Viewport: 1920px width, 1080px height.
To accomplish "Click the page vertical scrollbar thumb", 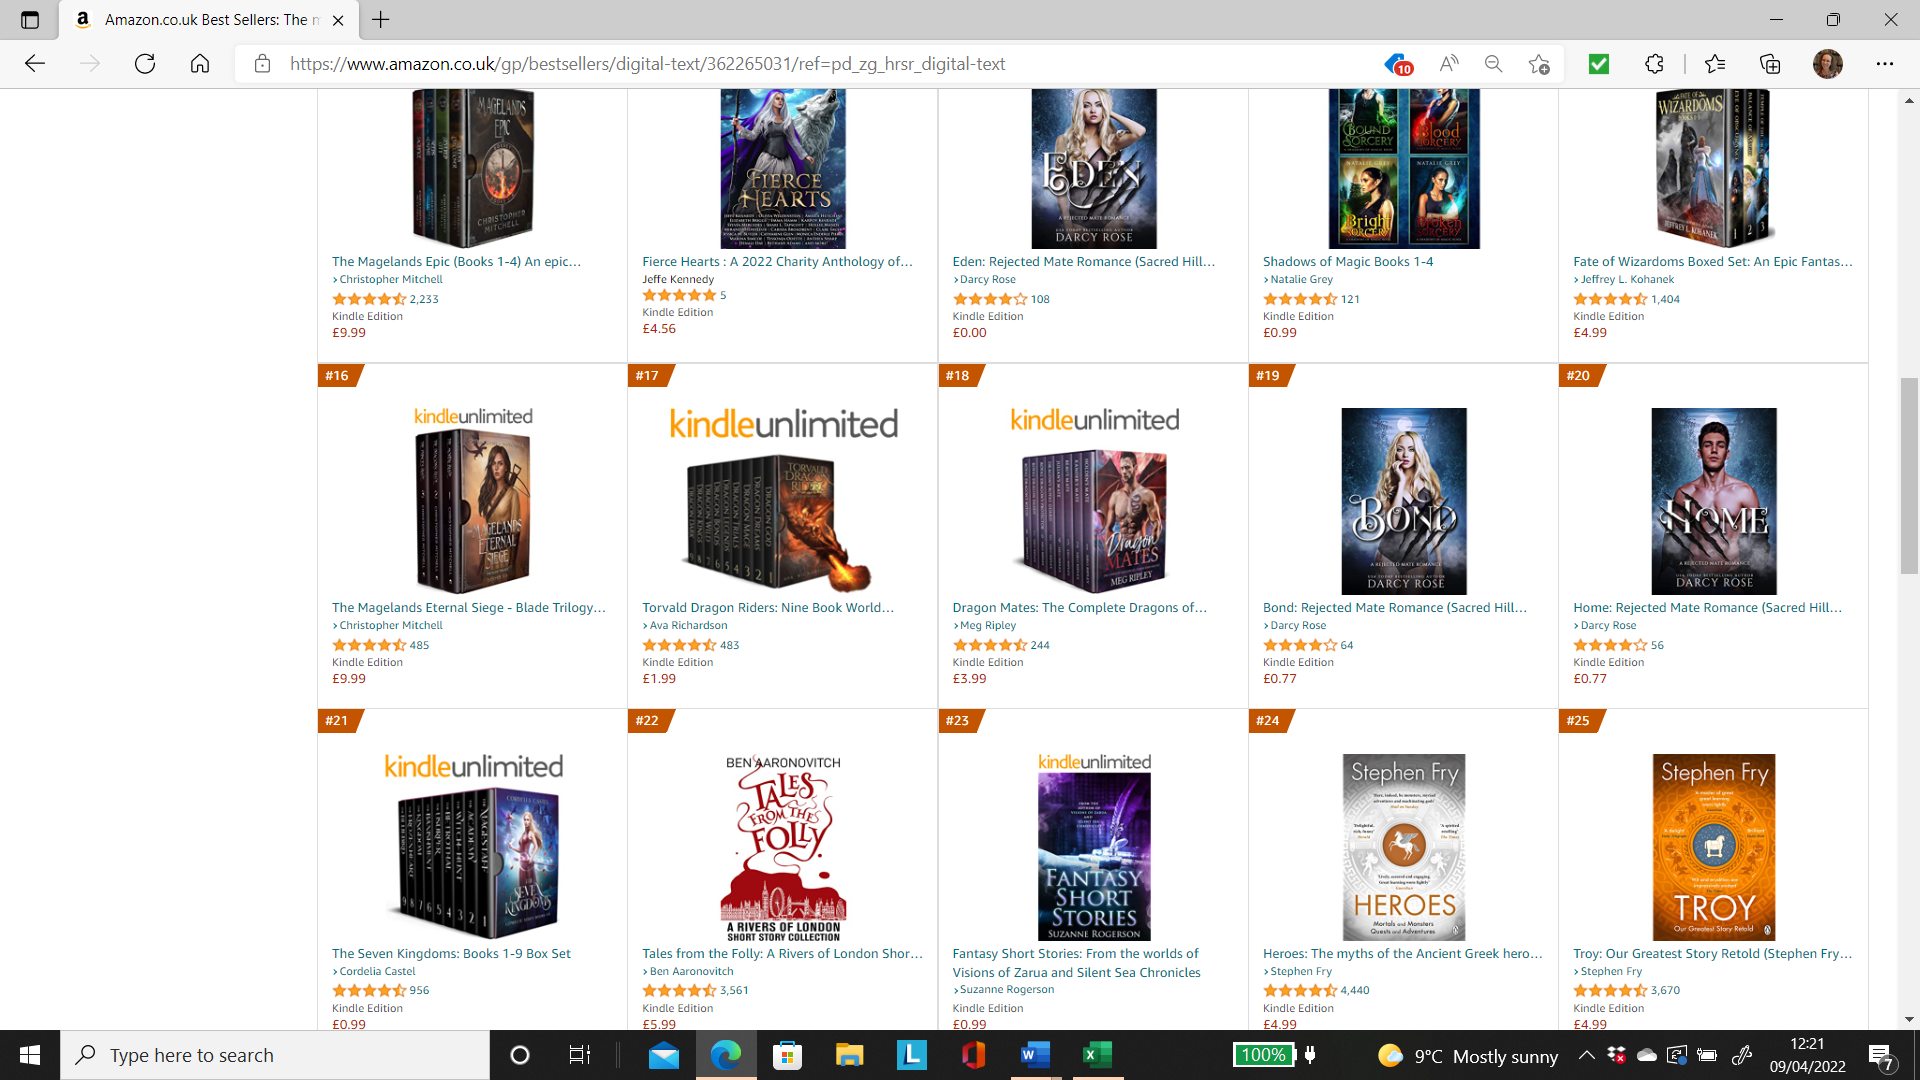I will (x=1909, y=476).
